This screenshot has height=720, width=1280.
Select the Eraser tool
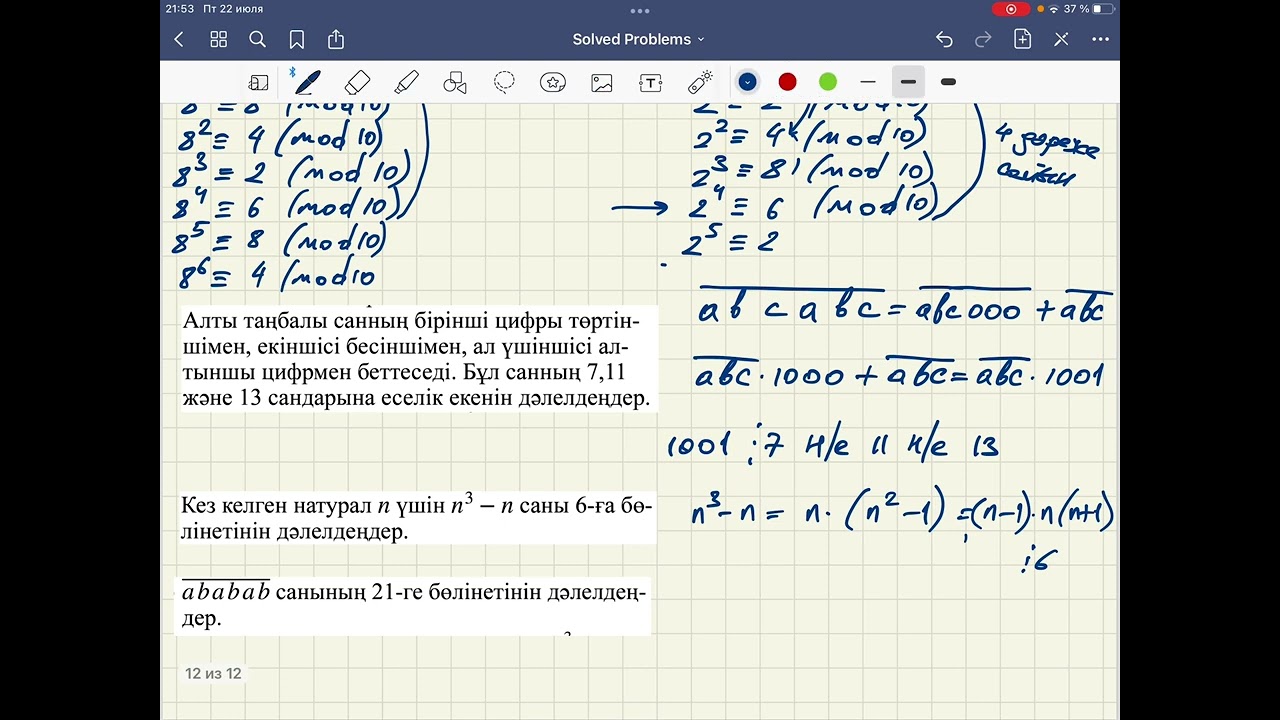pos(357,82)
